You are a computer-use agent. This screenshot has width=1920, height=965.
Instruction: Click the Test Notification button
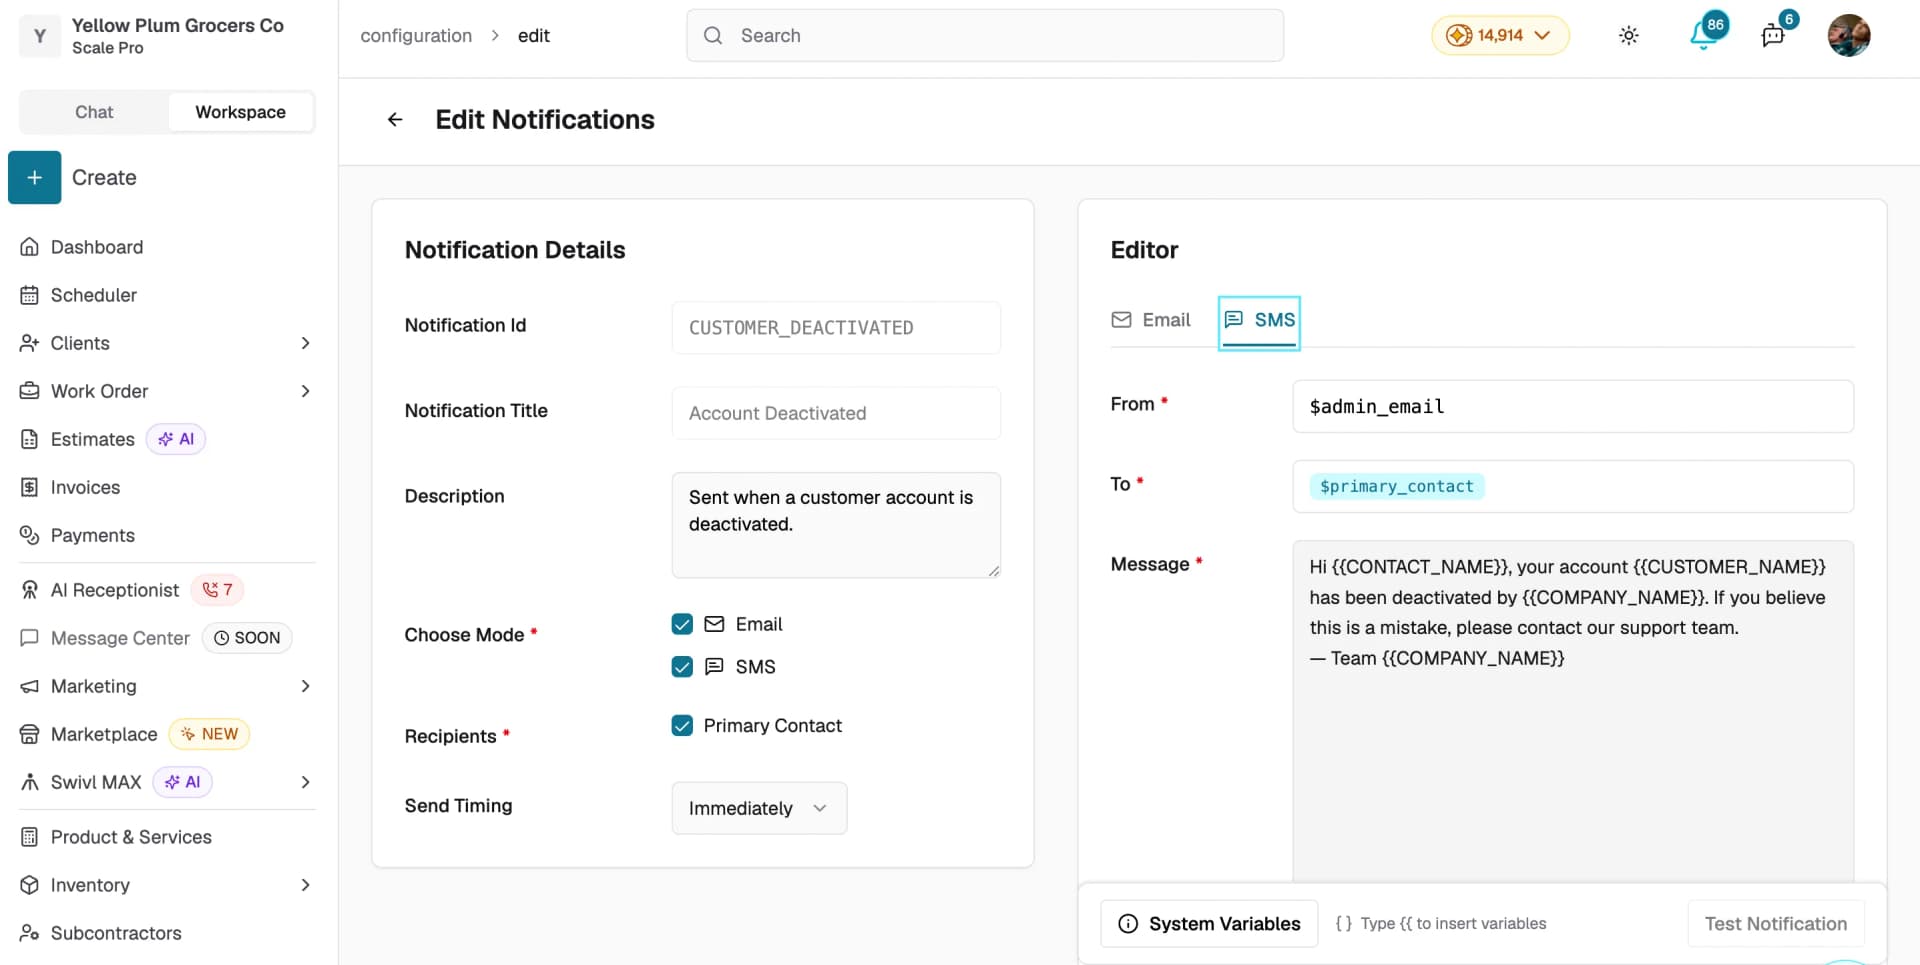point(1775,924)
